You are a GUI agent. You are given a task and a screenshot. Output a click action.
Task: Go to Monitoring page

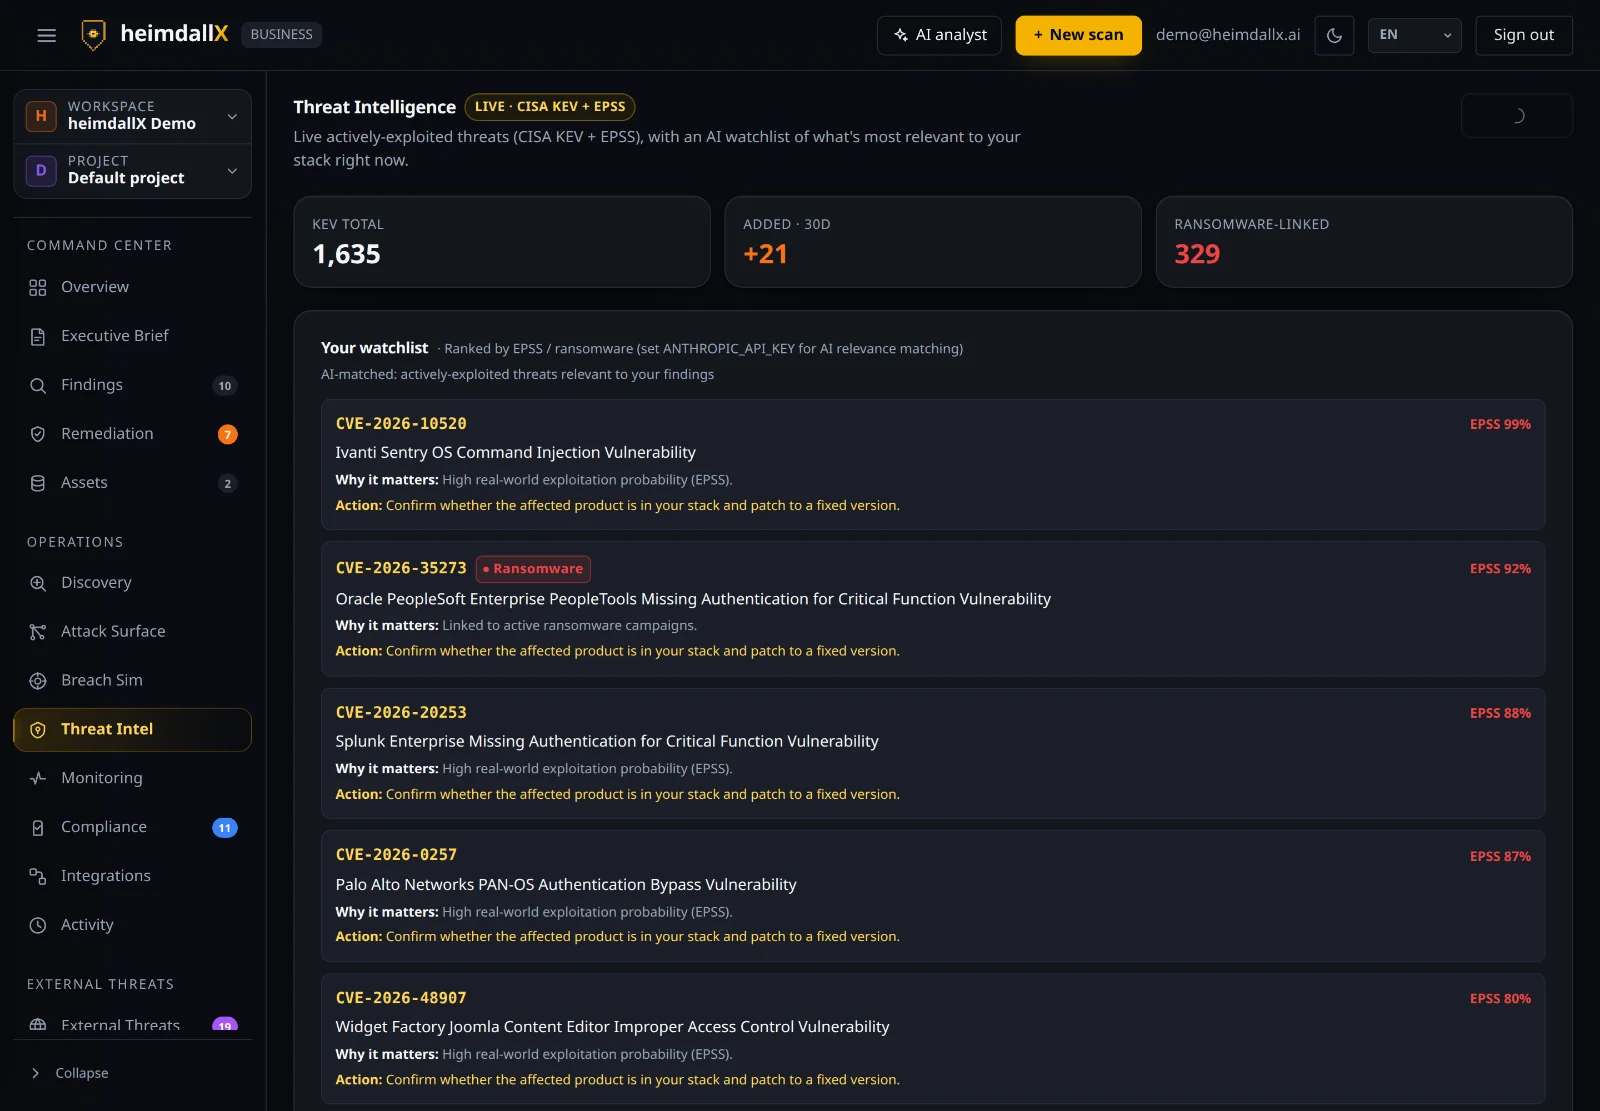coord(132,778)
